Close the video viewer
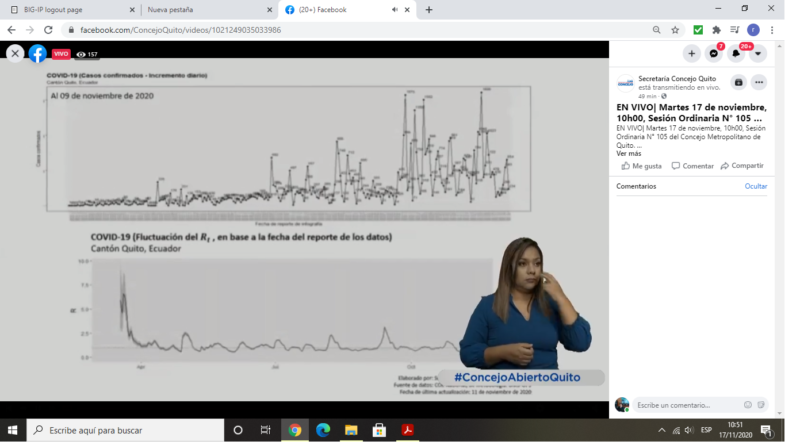800x445 pixels. pyautogui.click(x=15, y=54)
